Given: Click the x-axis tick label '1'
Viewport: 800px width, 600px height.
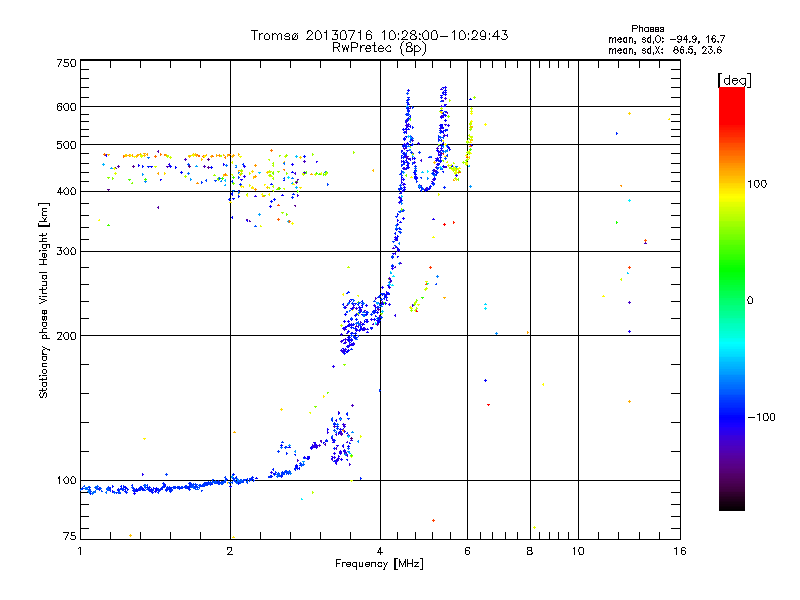Looking at the screenshot, I should (x=80, y=551).
